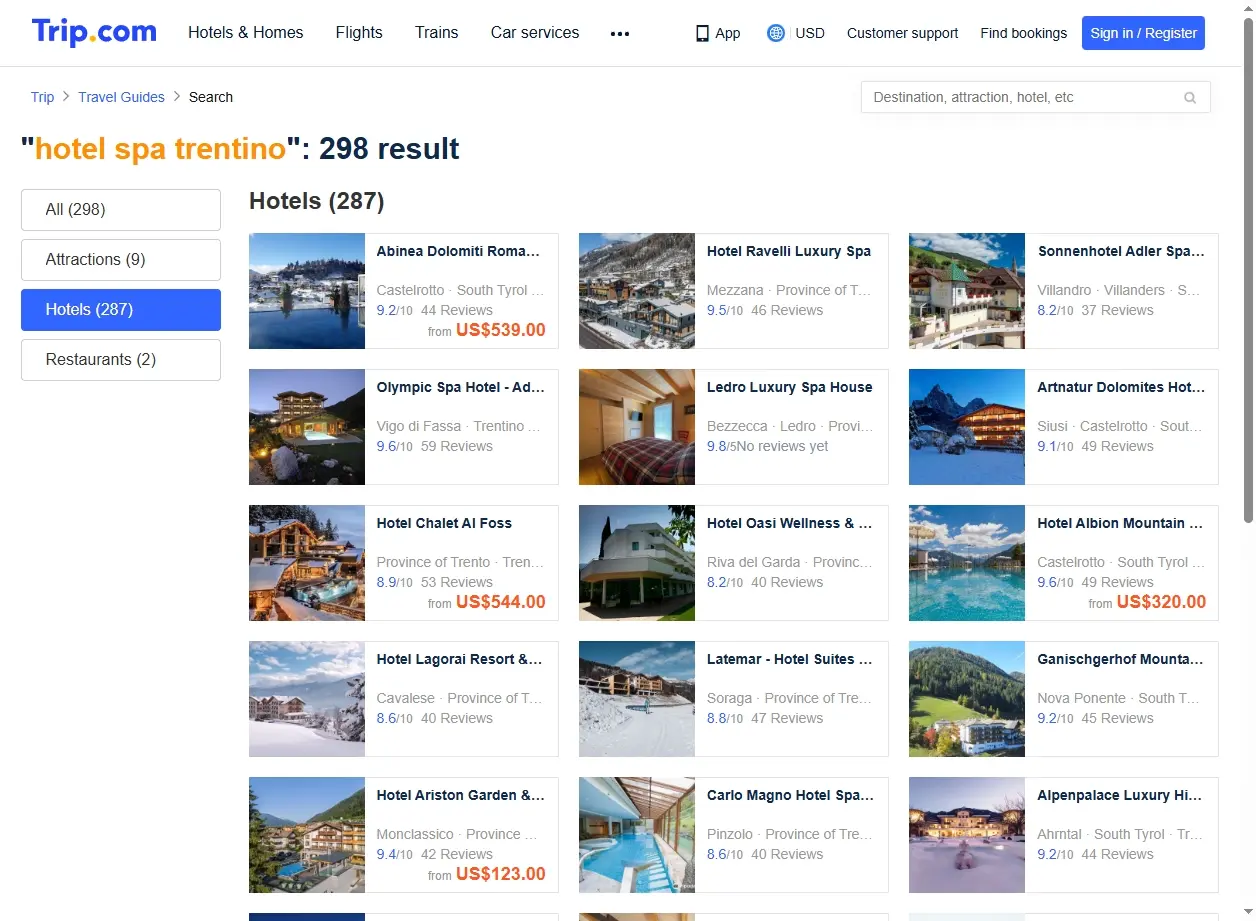Screen dimensions: 1256x921
Task: Click Hotel Chalet Al Foss title
Action: [x=444, y=524]
